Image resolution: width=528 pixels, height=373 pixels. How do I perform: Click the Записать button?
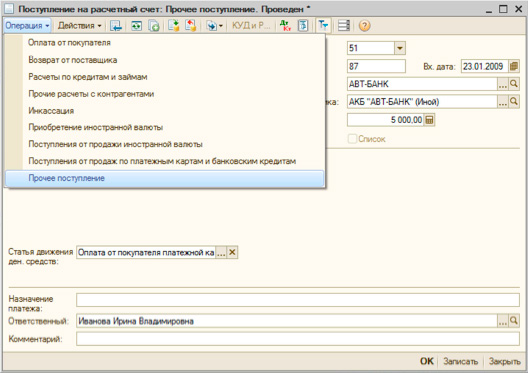point(460,361)
